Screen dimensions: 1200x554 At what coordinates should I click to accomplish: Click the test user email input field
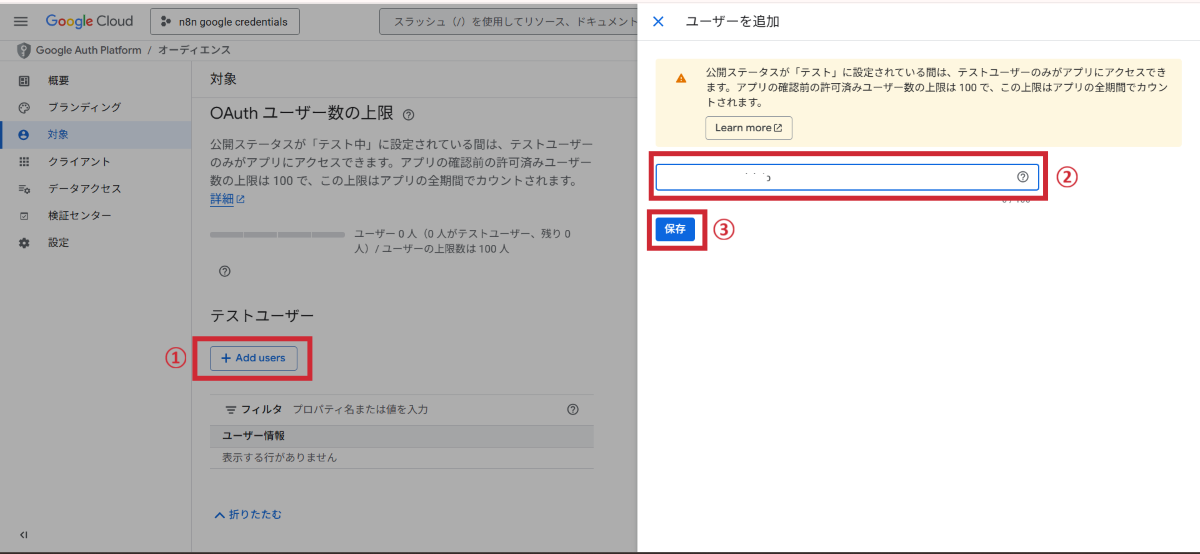pyautogui.click(x=835, y=177)
